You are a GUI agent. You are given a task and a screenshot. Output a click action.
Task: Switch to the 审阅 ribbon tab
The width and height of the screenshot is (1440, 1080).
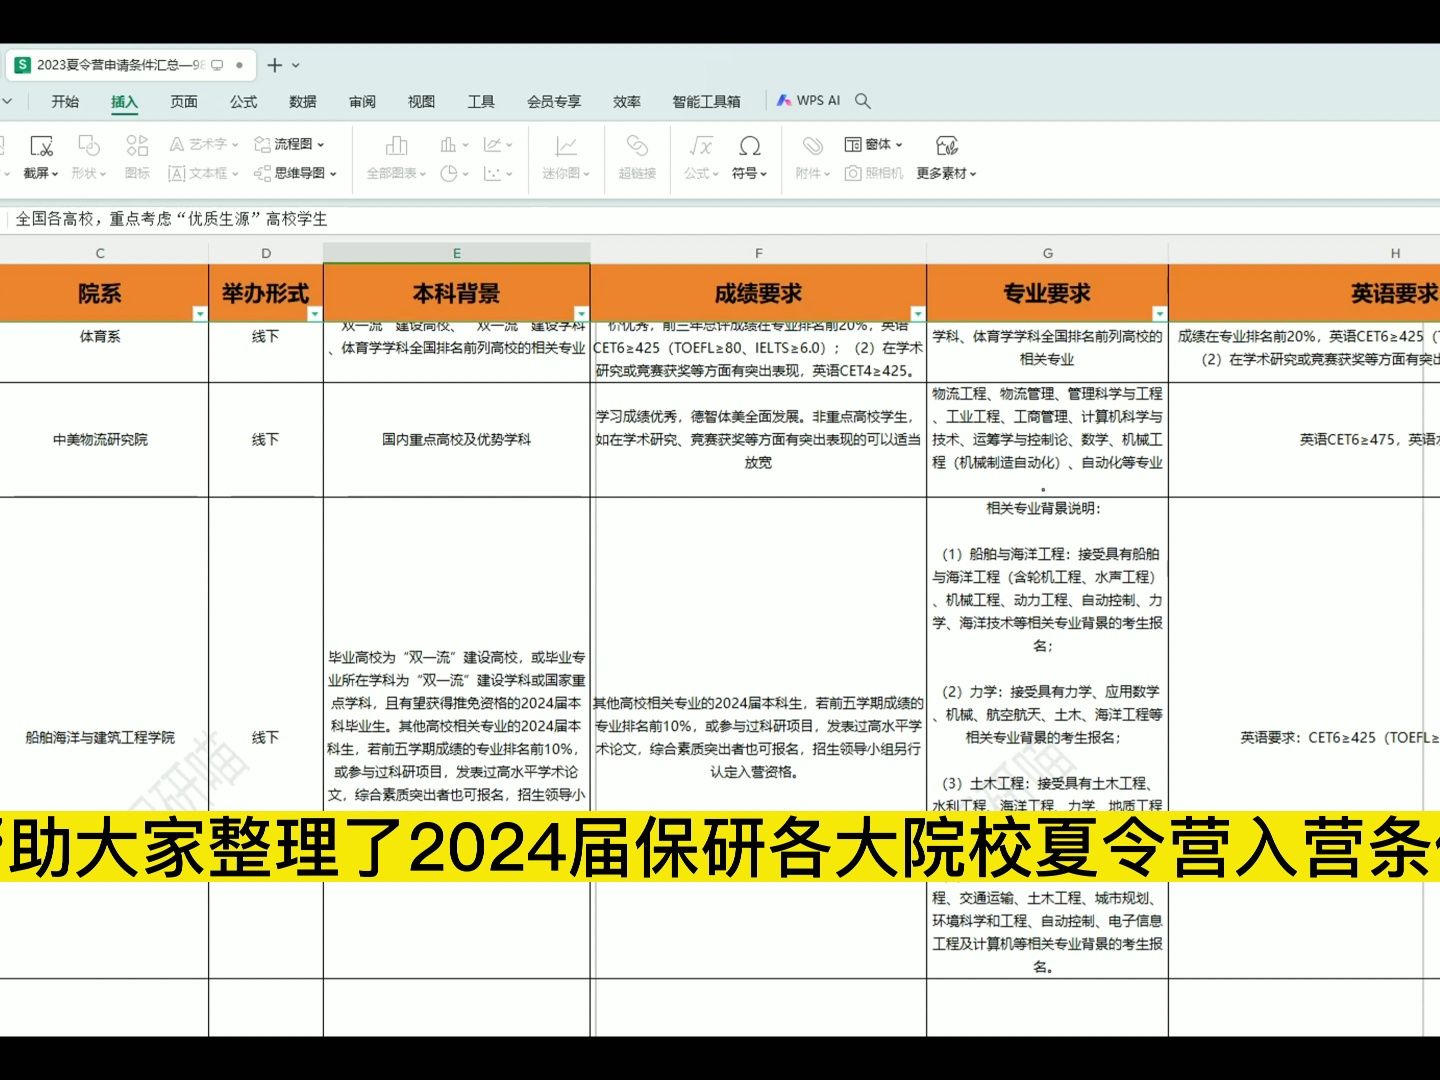(362, 101)
